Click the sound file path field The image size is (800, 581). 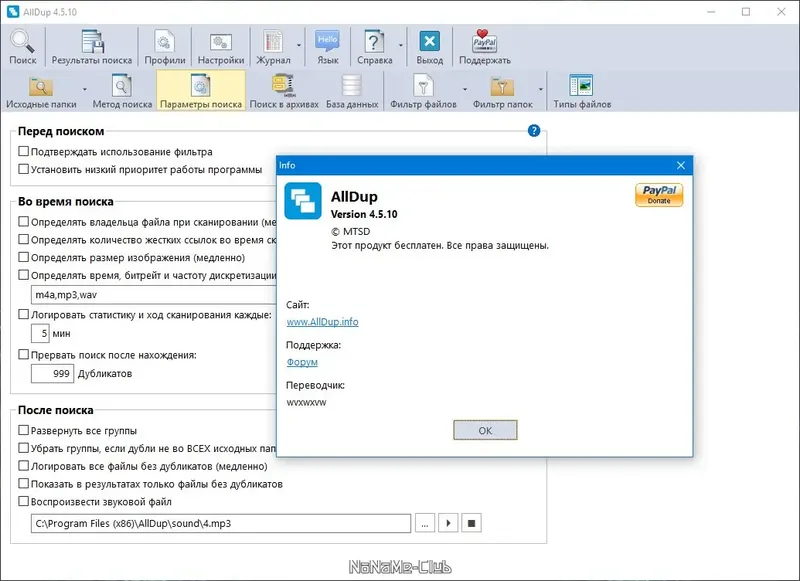click(x=221, y=523)
